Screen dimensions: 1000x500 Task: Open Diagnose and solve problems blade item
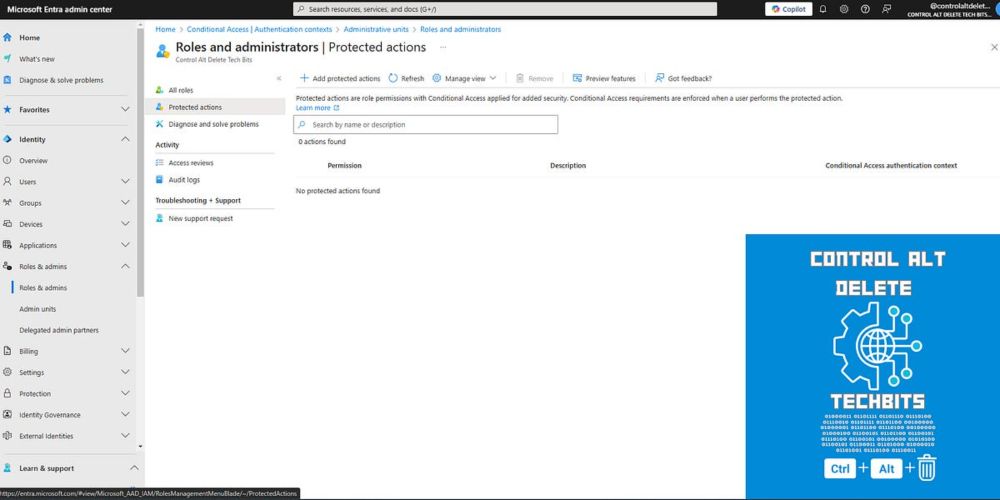pos(214,124)
